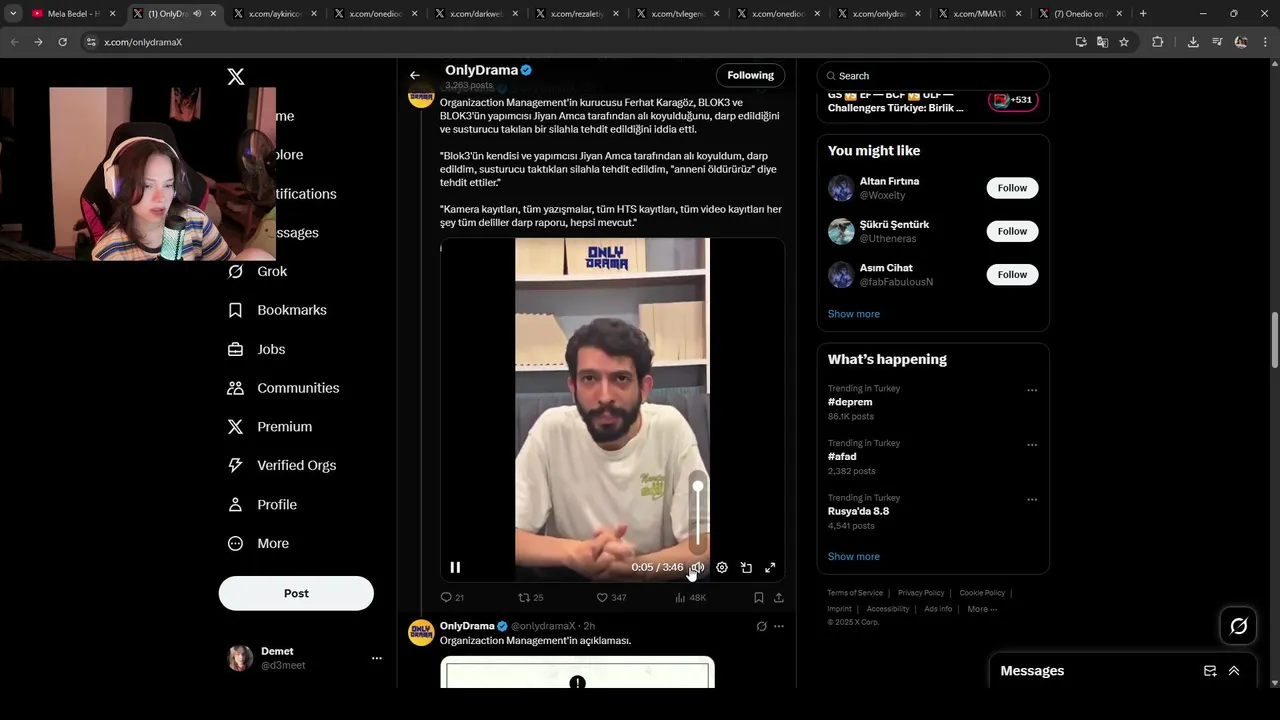The image size is (1280, 720).
Task: Open the X logo home link
Action: (236, 77)
